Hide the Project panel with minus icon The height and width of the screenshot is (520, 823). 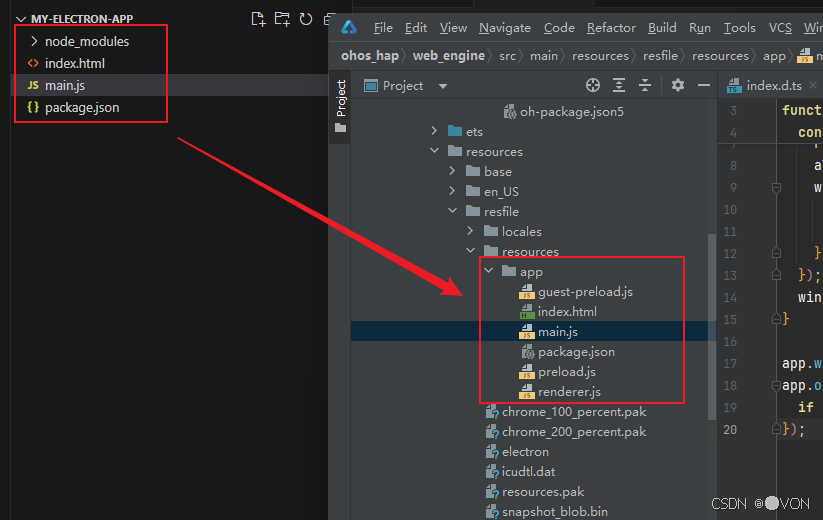click(x=704, y=85)
